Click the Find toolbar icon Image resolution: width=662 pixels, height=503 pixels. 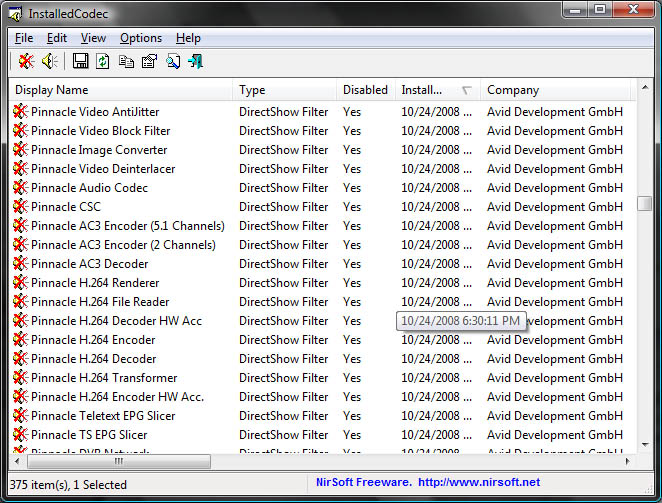pos(173,62)
